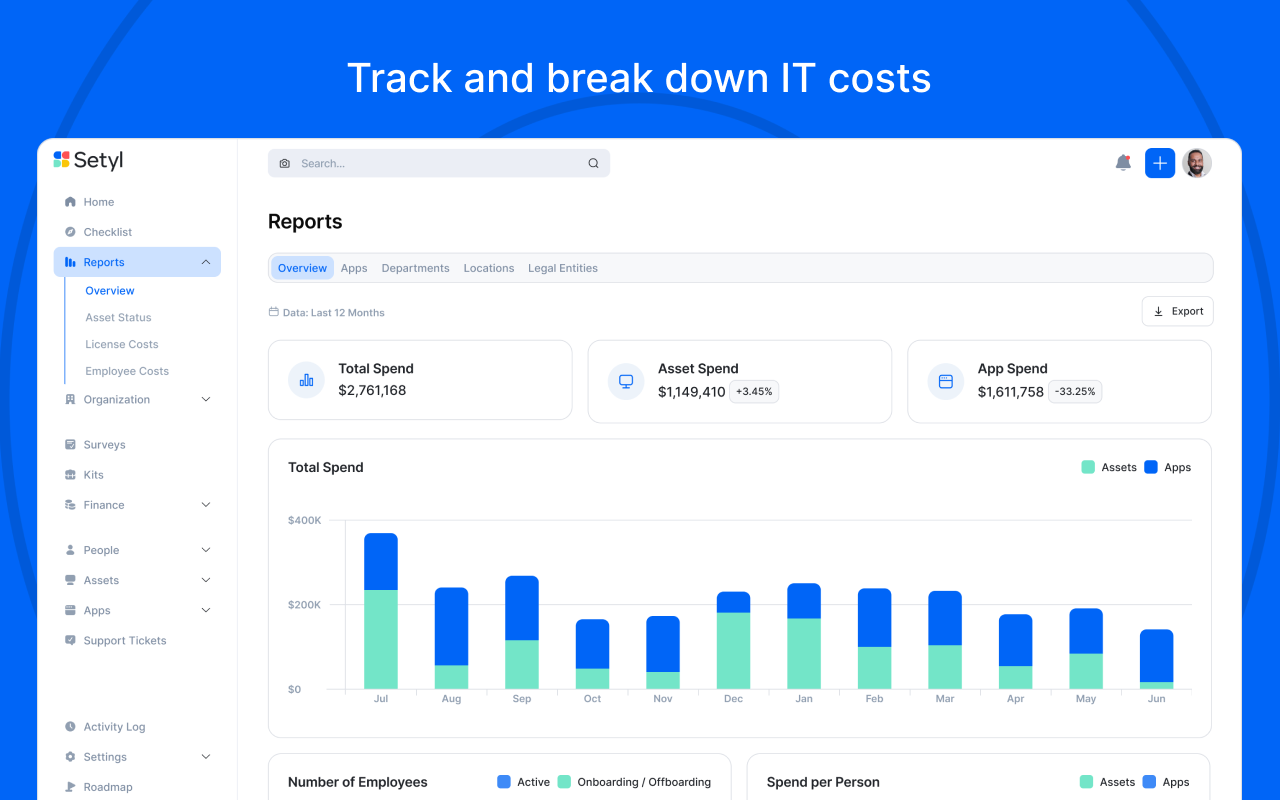Click the Surveys icon in sidebar
The height and width of the screenshot is (800, 1280).
[x=70, y=444]
